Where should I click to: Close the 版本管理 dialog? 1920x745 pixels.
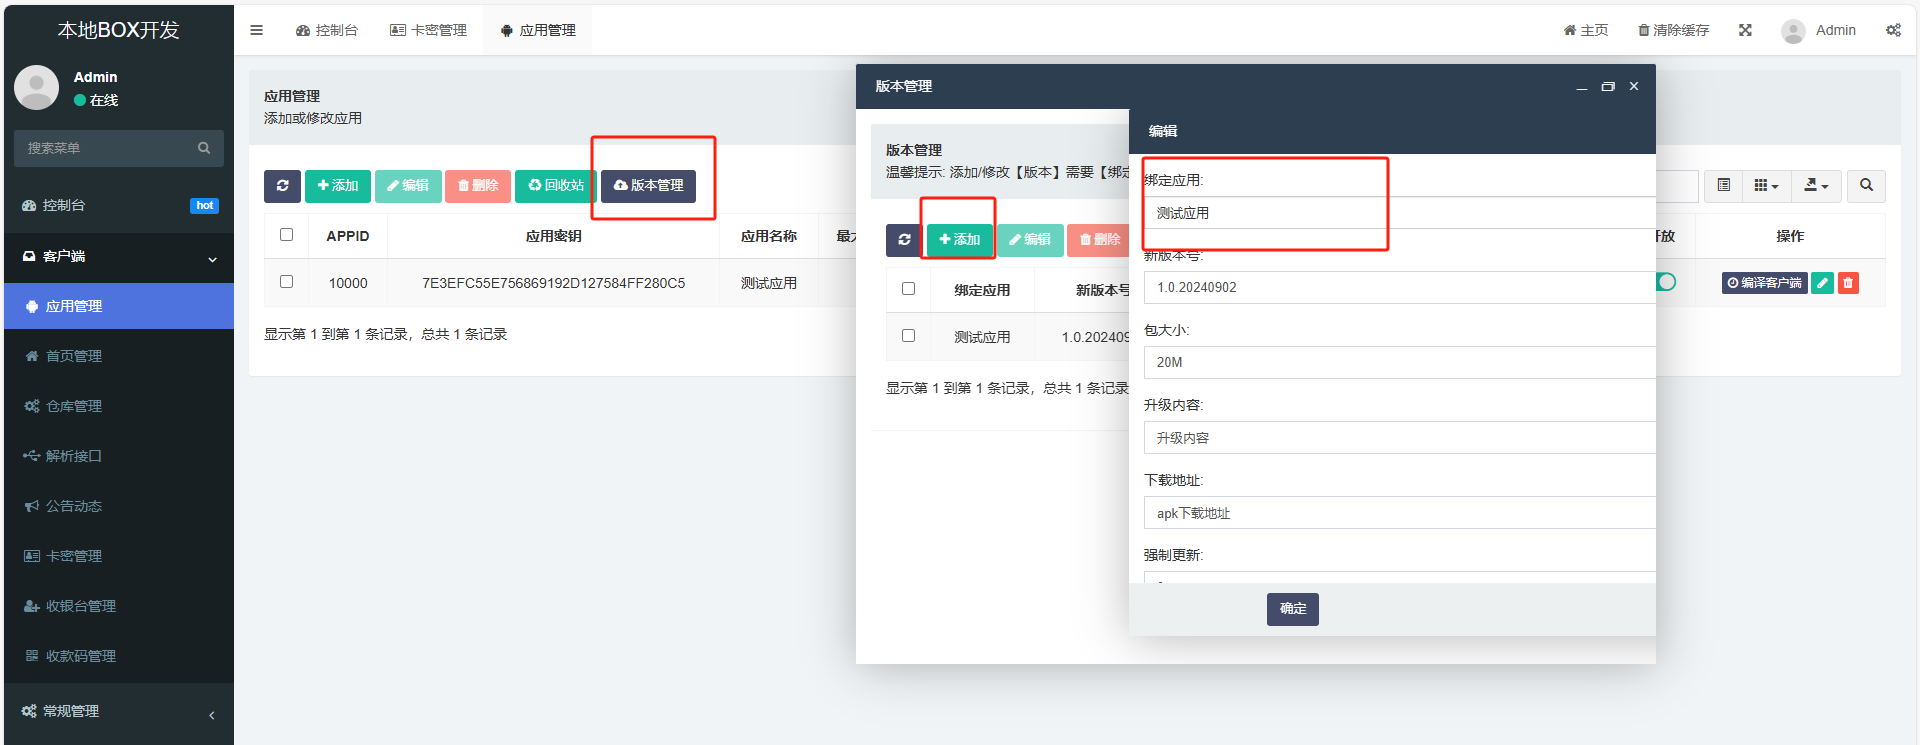(1634, 87)
